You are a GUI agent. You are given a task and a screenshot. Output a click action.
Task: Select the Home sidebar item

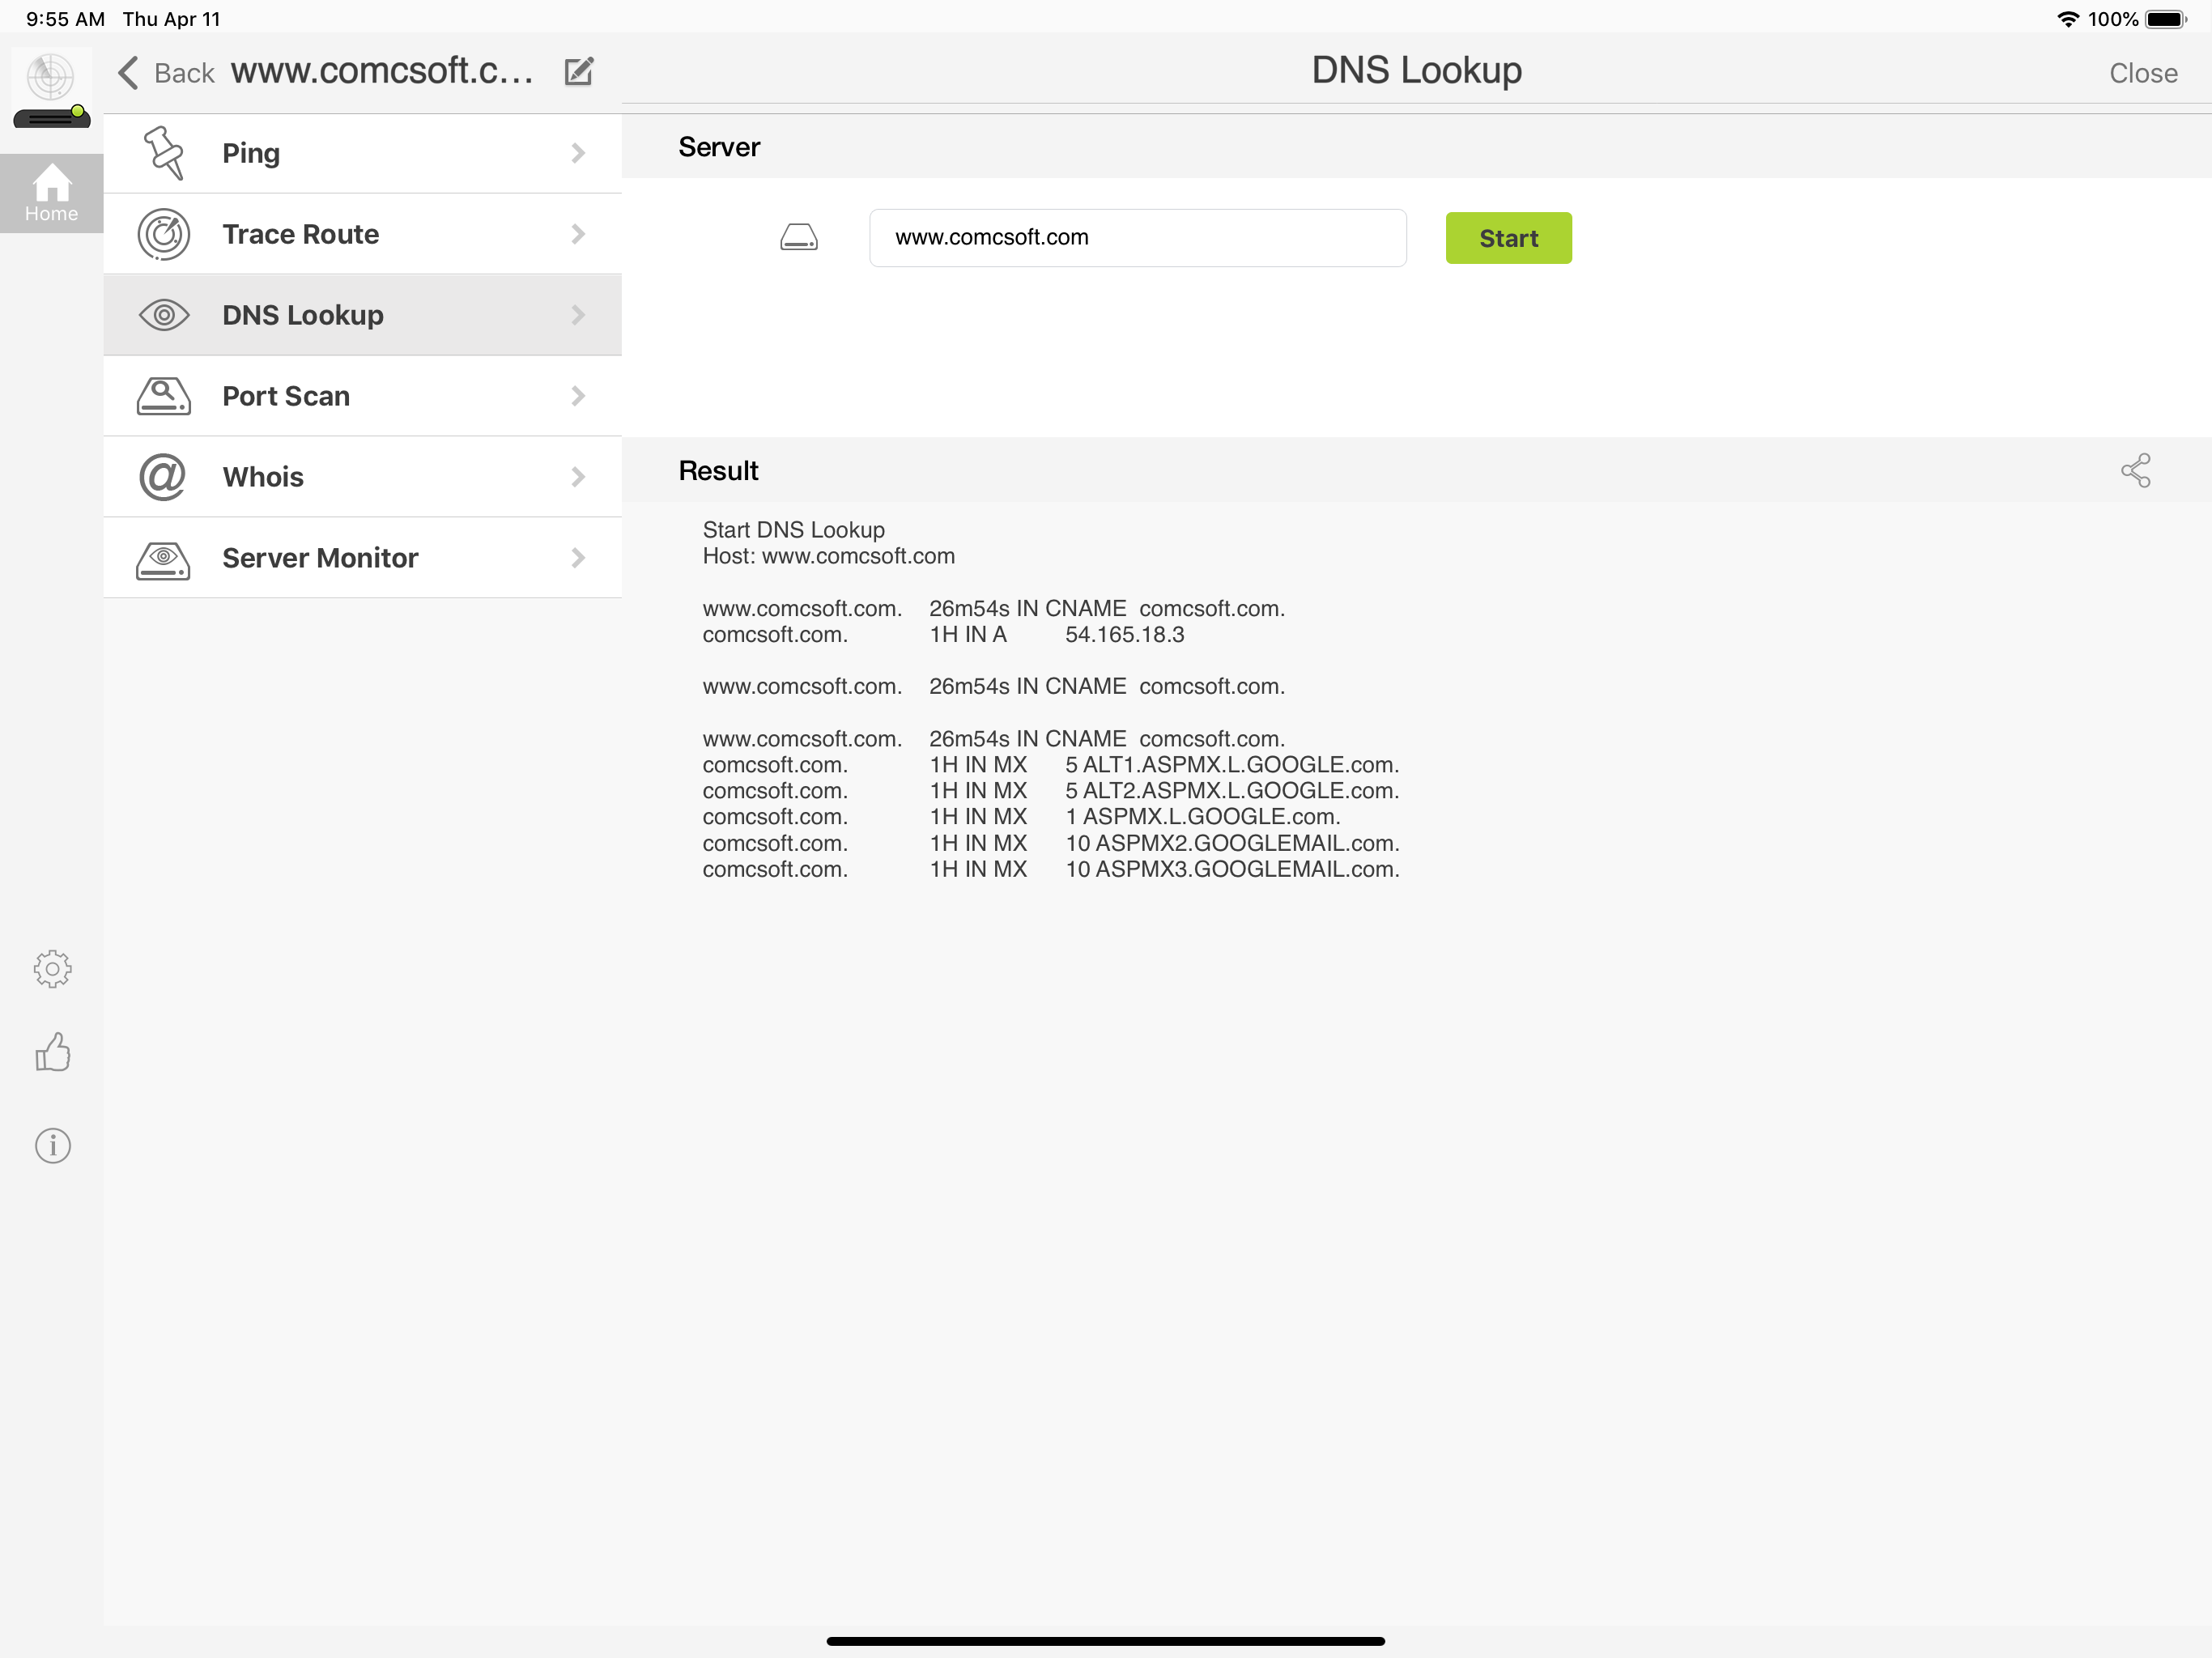click(x=52, y=193)
